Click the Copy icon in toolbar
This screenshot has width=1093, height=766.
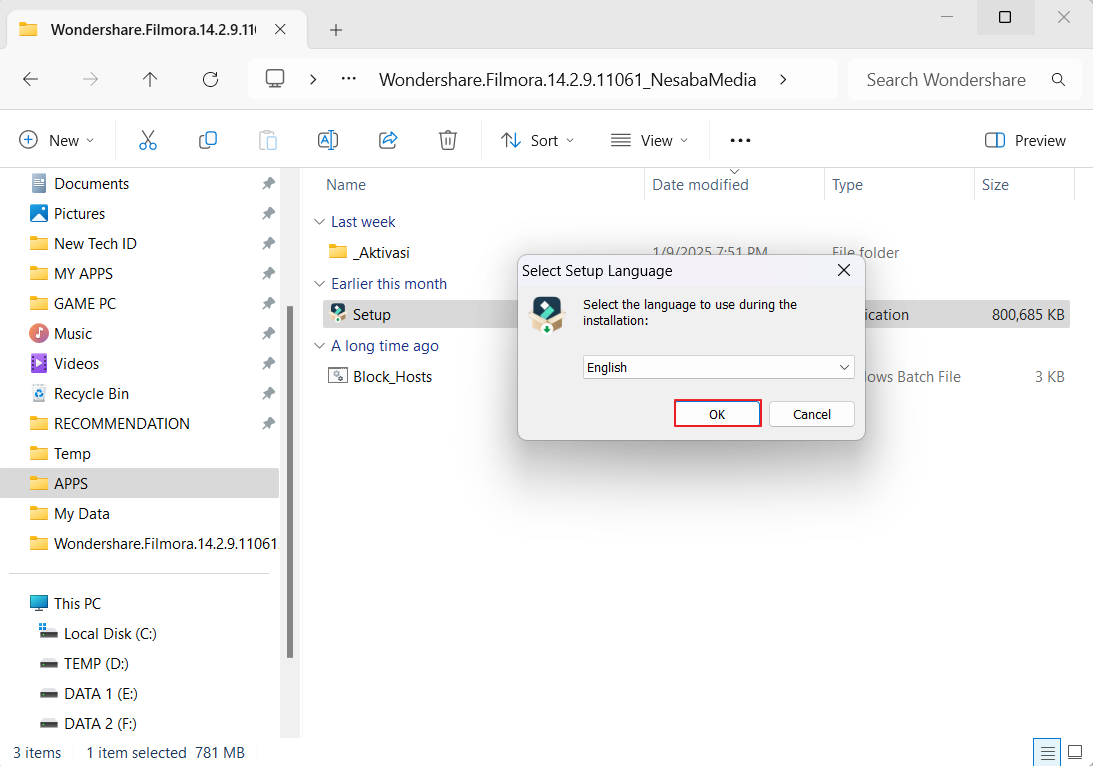208,141
